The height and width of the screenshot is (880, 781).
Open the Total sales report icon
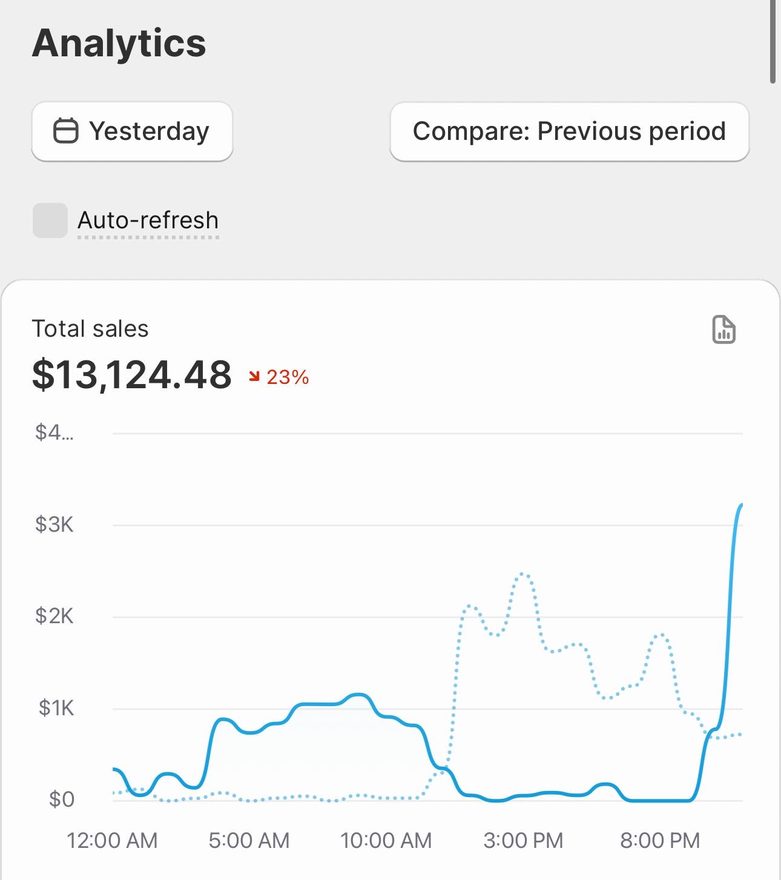(724, 329)
